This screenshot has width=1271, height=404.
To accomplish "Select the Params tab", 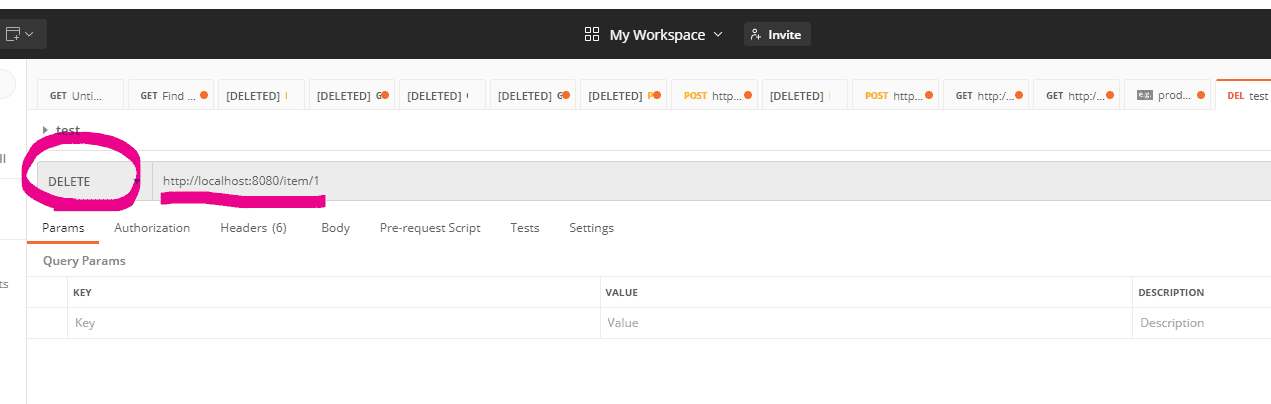I will tap(62, 228).
